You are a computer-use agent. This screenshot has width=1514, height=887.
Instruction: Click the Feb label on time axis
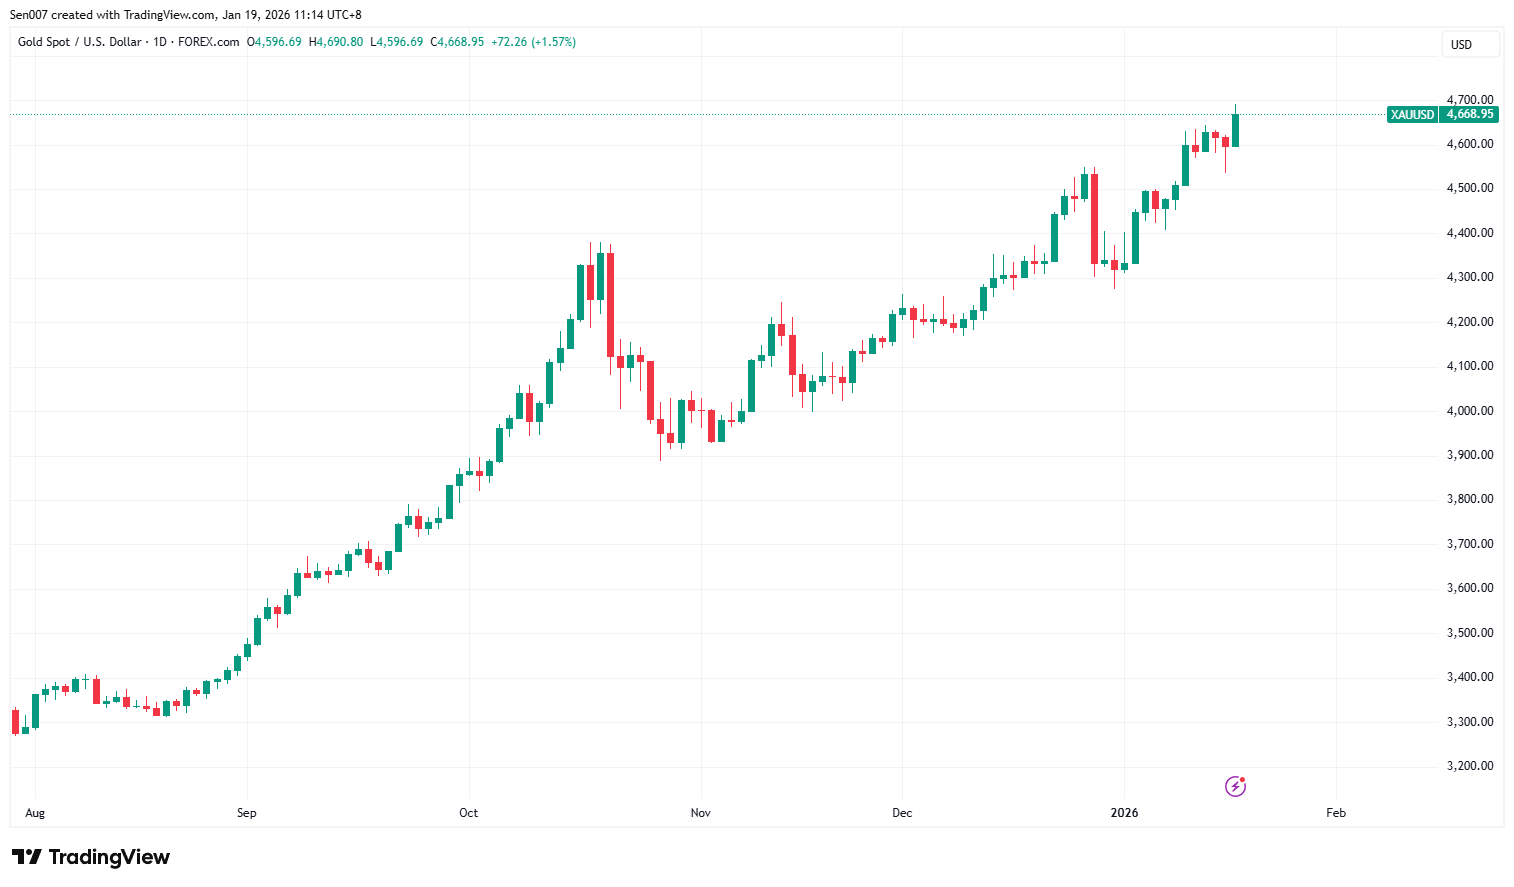point(1335,813)
